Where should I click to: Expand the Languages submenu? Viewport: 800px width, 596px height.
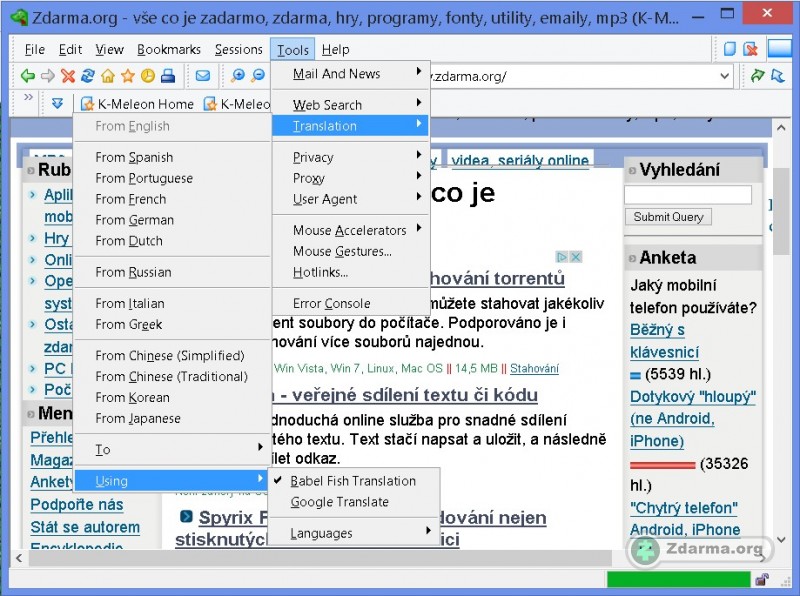pyautogui.click(x=353, y=533)
